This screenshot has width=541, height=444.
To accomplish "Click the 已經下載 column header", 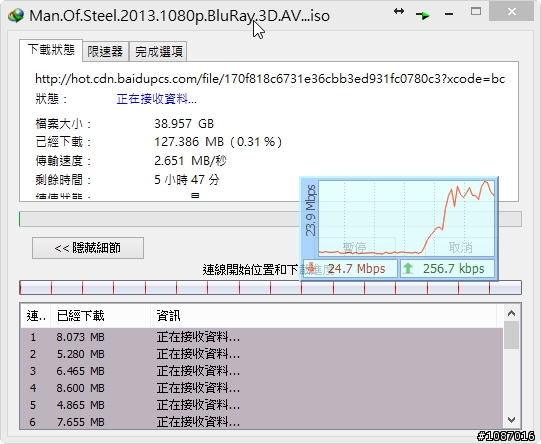I will point(100,316).
